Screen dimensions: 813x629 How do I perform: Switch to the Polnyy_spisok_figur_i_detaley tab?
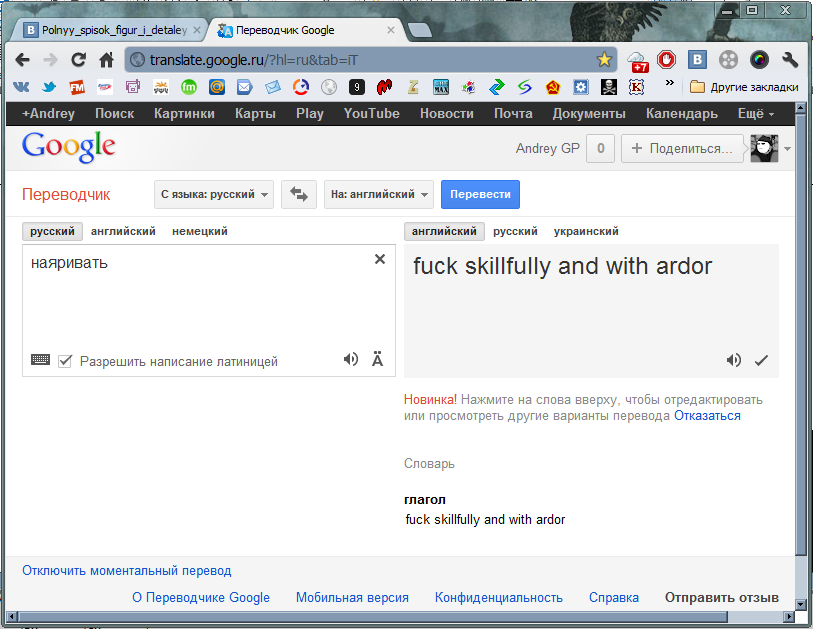pyautogui.click(x=110, y=30)
